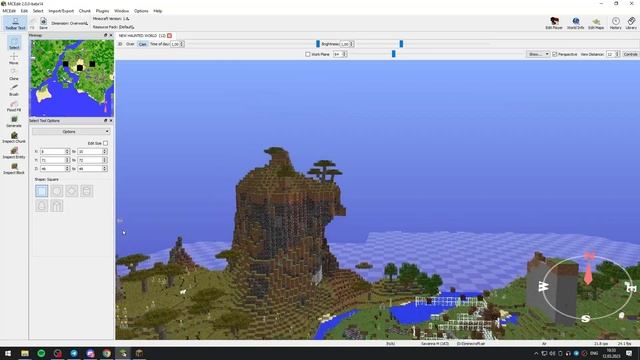Toggle the 3D view button
Image resolution: width=640 pixels, height=360 pixels.
click(x=120, y=44)
